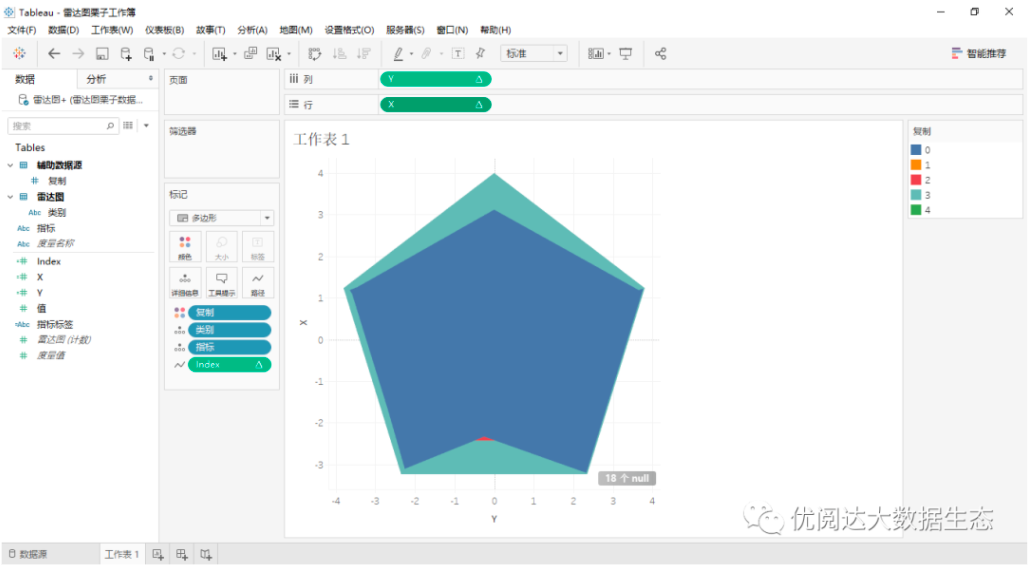Click the blue 0 legend color swatch
The width and height of the screenshot is (1028, 565).
tap(916, 150)
